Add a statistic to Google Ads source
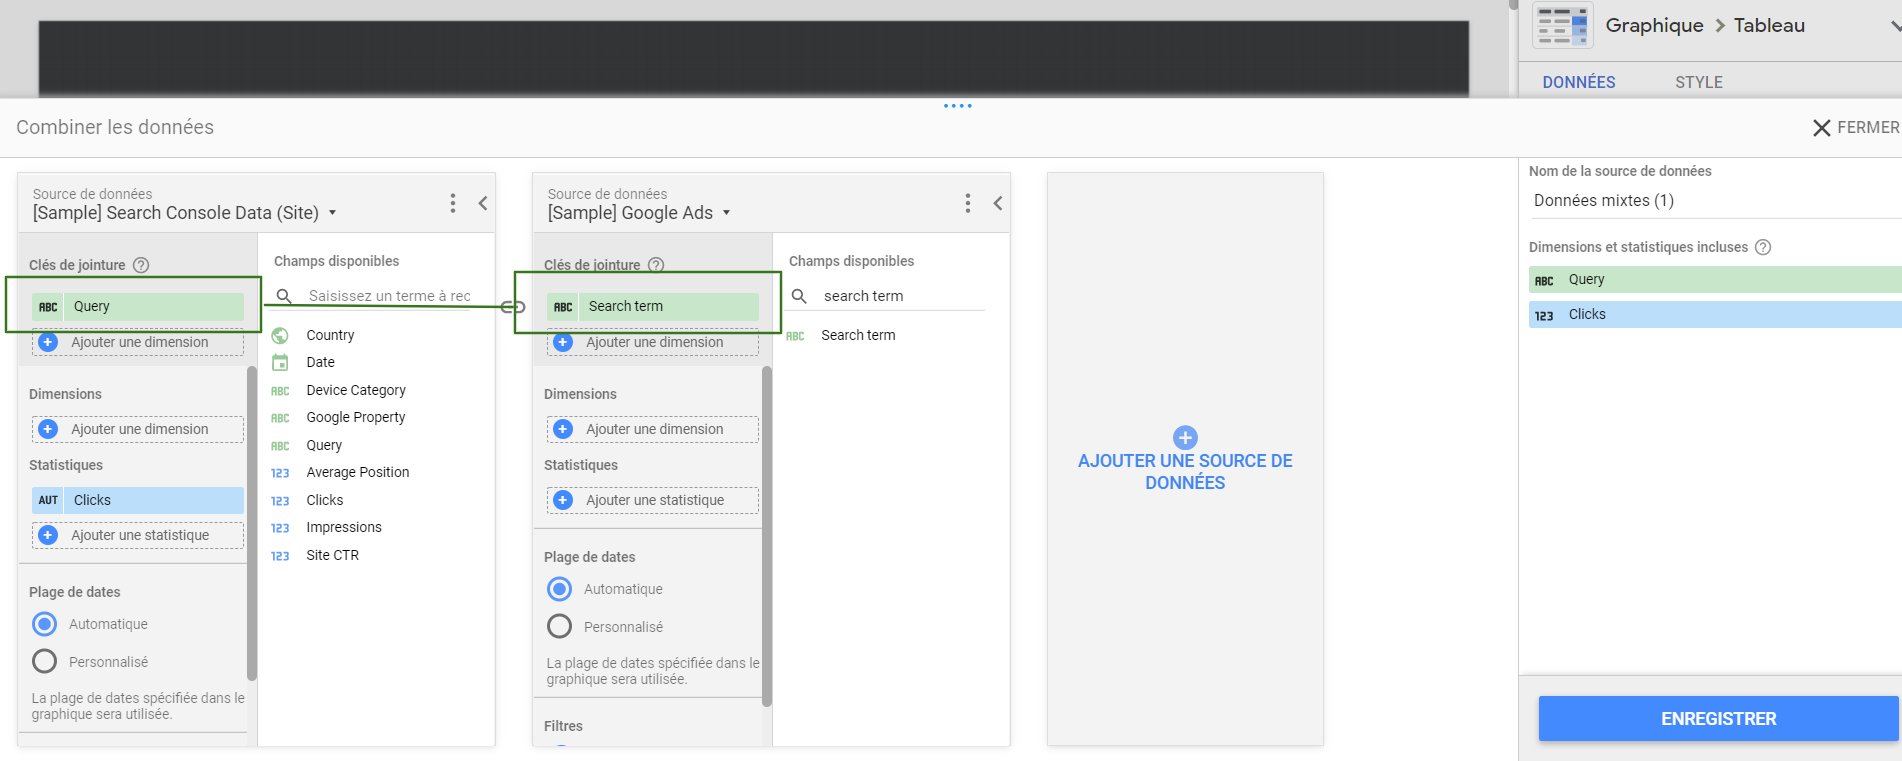Image resolution: width=1902 pixels, height=761 pixels. pos(653,500)
